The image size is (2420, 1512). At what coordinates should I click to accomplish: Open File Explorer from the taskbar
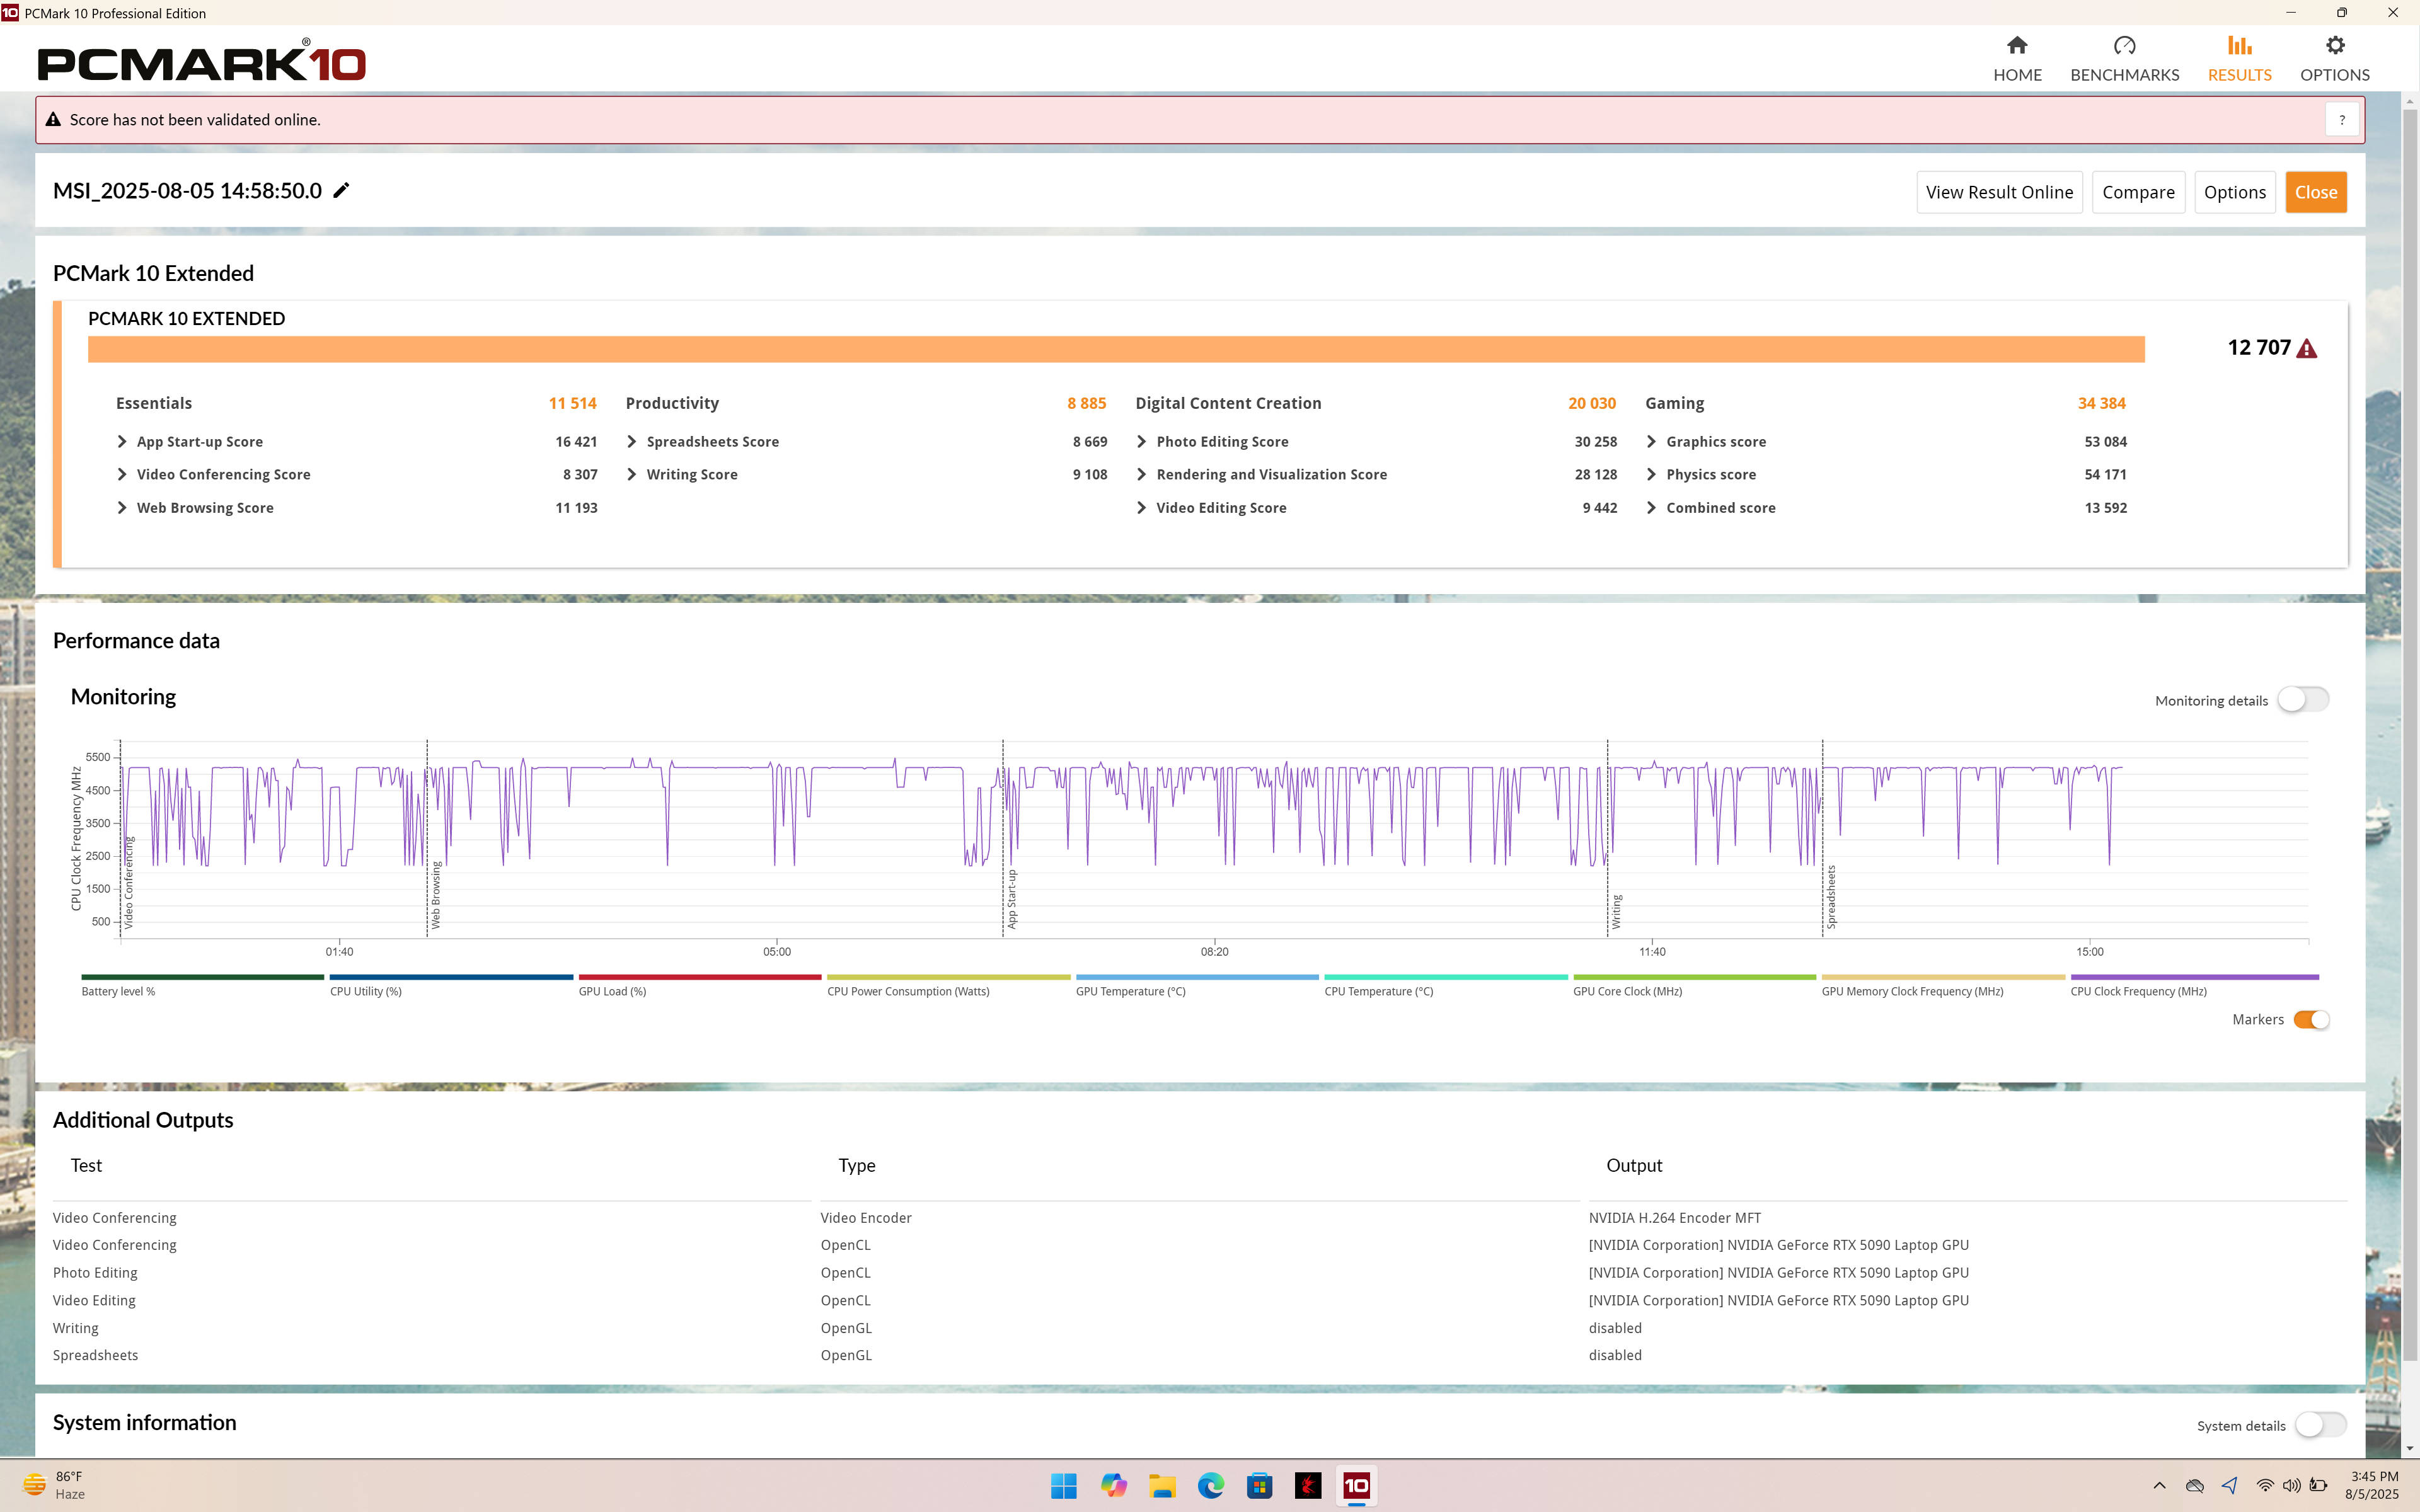[1161, 1486]
